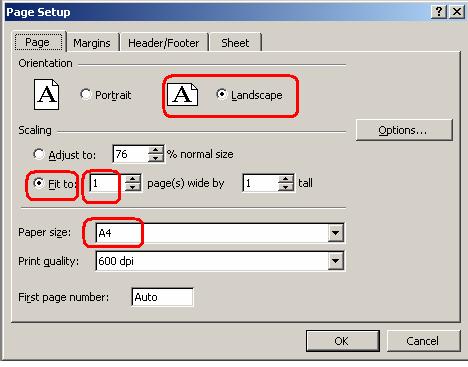Select the Portrait radio button

click(86, 94)
